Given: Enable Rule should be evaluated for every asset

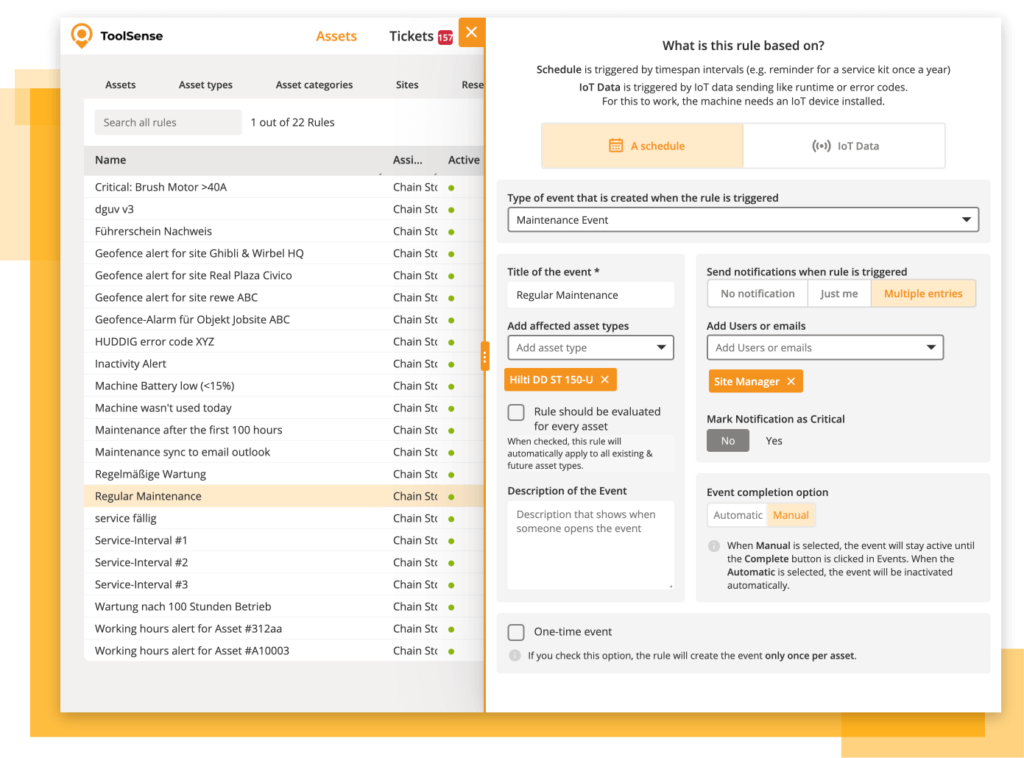Looking at the screenshot, I should point(516,412).
